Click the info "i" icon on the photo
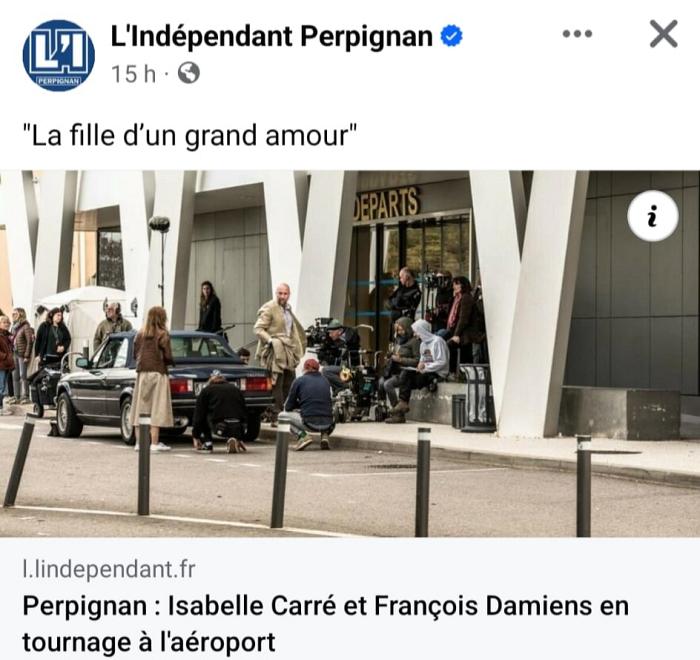The height and width of the screenshot is (660, 700). (x=653, y=216)
